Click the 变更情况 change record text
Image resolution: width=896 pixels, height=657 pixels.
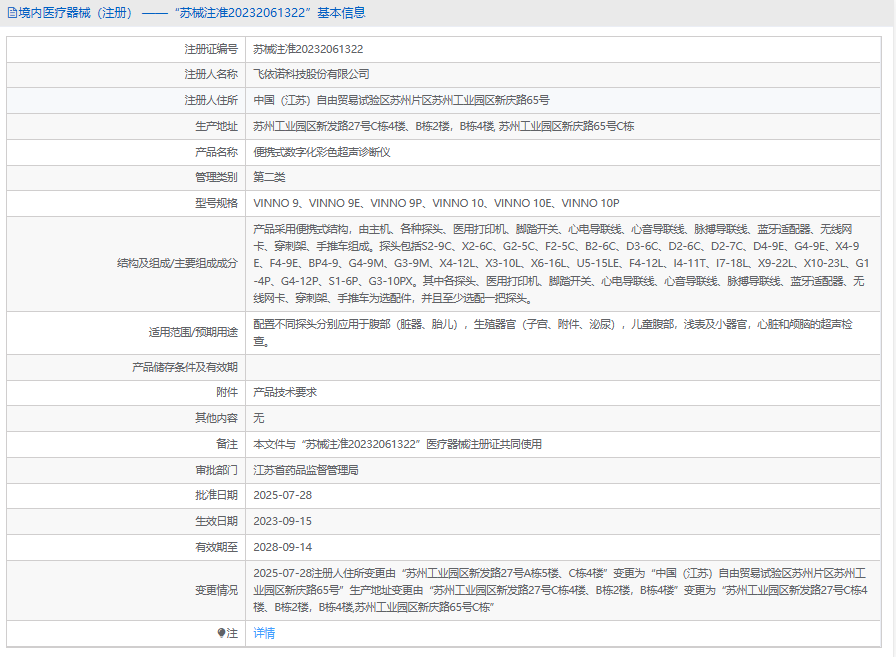click(560, 590)
